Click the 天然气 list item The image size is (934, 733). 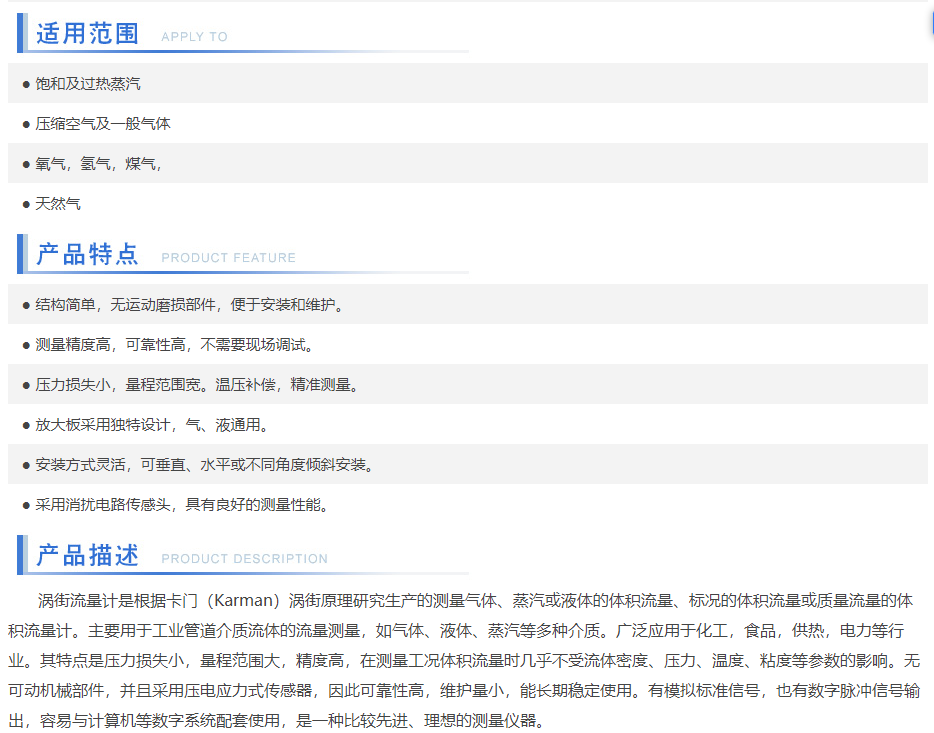coord(58,204)
